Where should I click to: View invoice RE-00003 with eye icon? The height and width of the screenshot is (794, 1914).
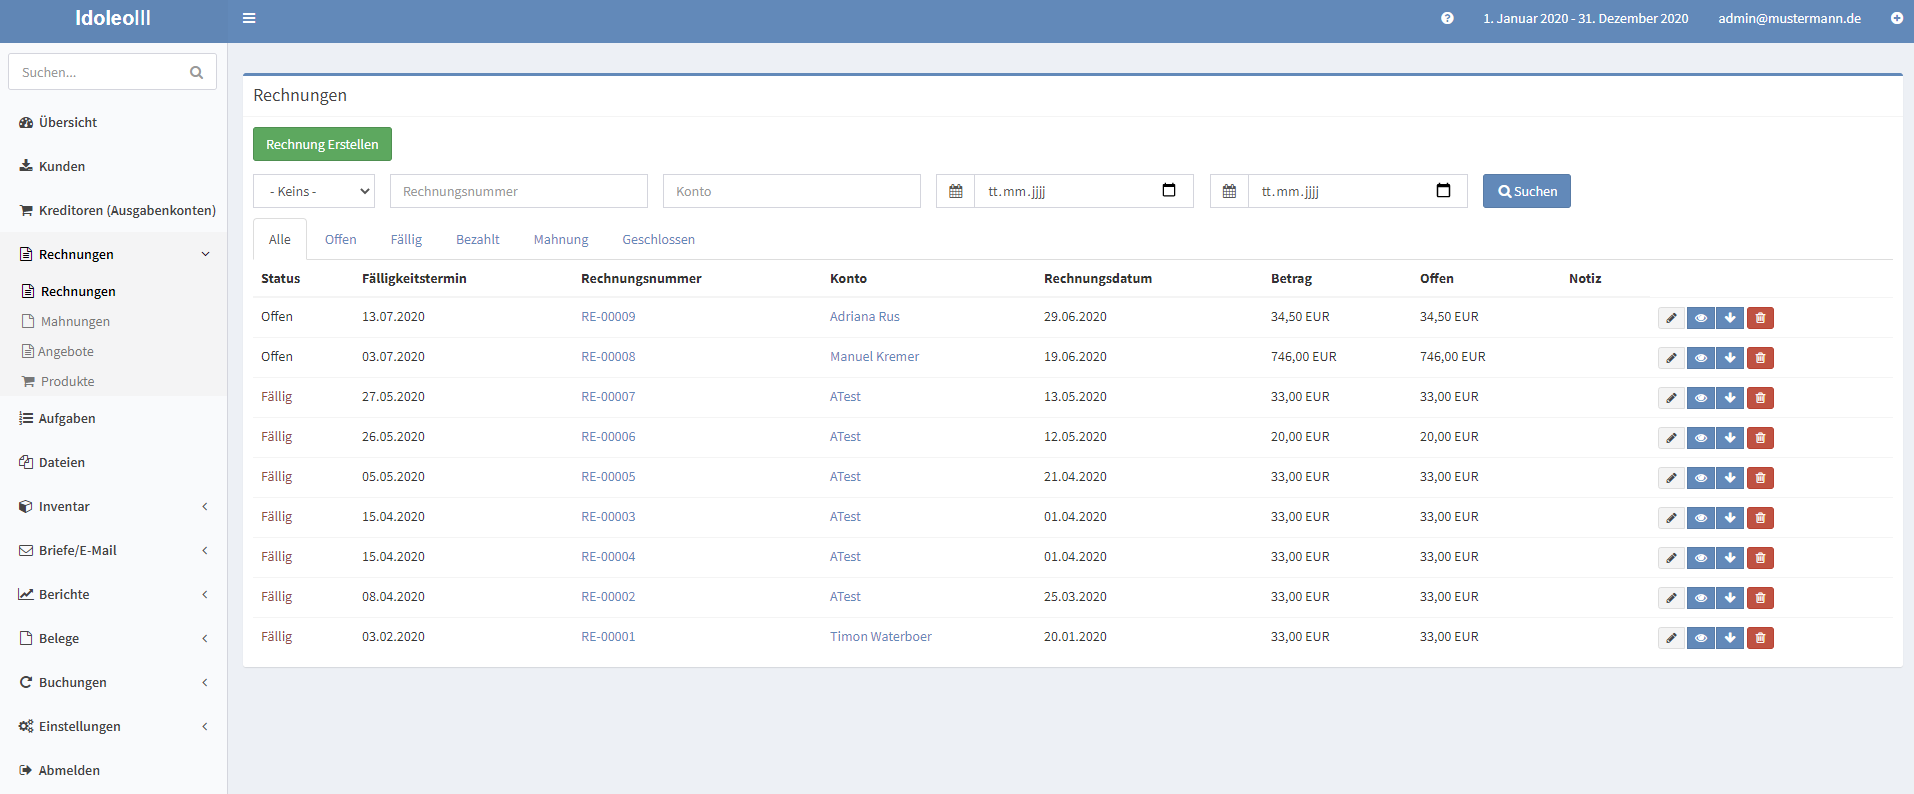[x=1700, y=518]
